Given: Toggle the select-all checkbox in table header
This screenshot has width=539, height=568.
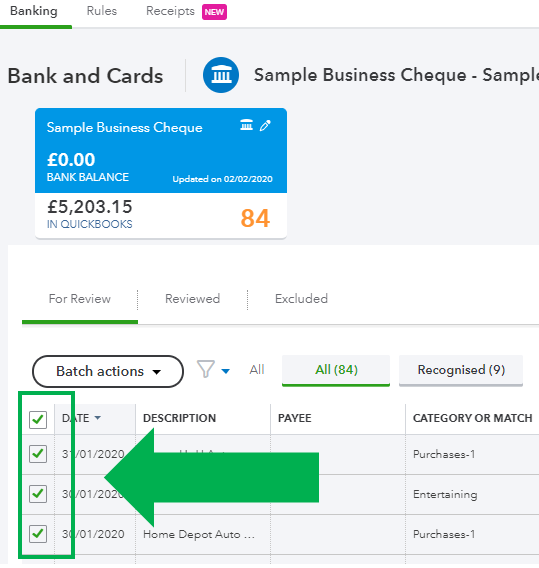Looking at the screenshot, I should 38,419.
